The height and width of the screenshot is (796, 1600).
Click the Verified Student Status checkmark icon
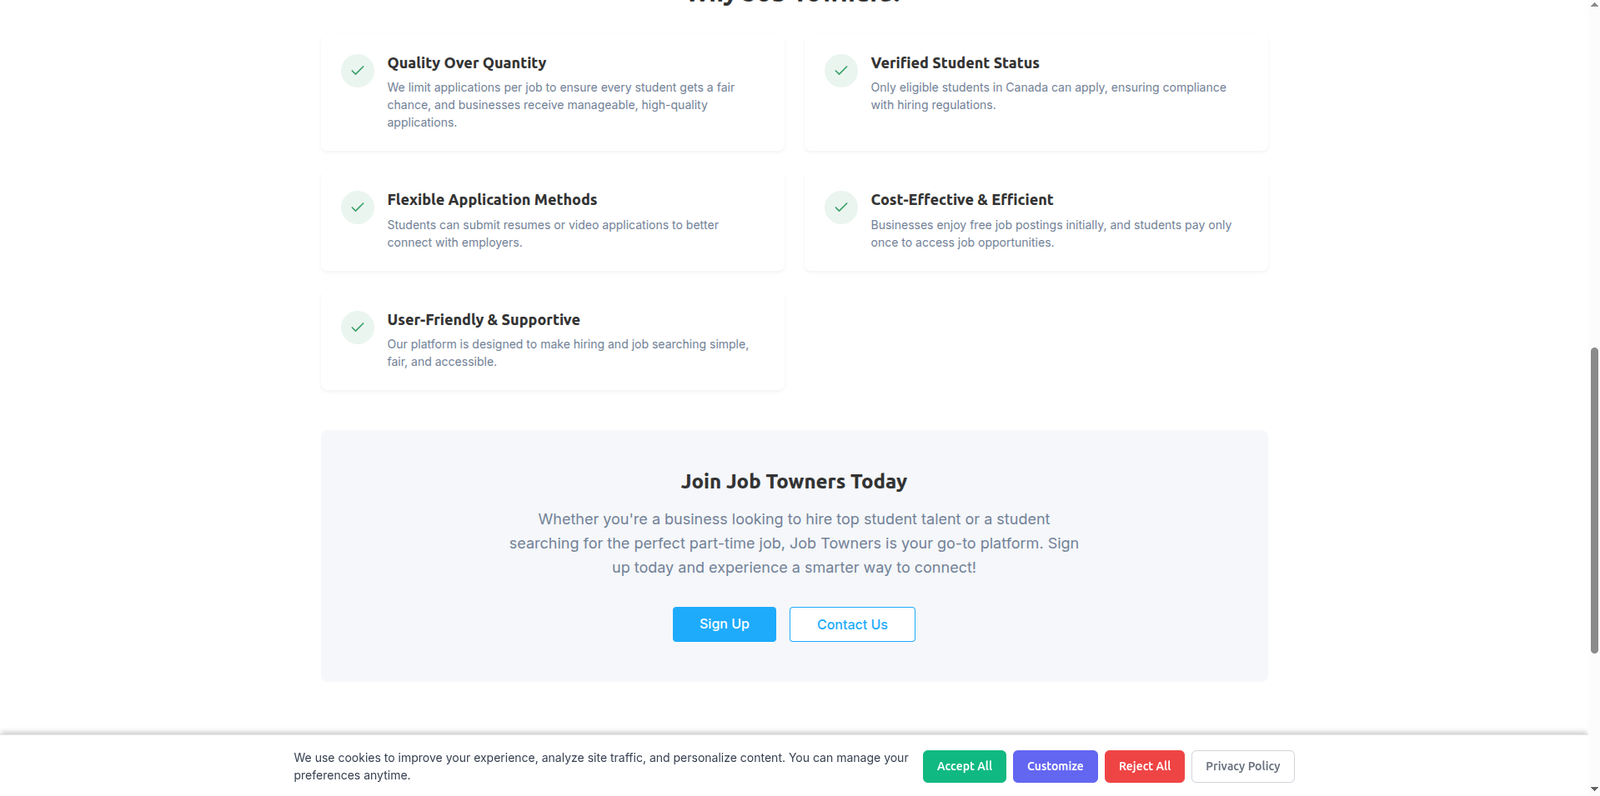(841, 71)
